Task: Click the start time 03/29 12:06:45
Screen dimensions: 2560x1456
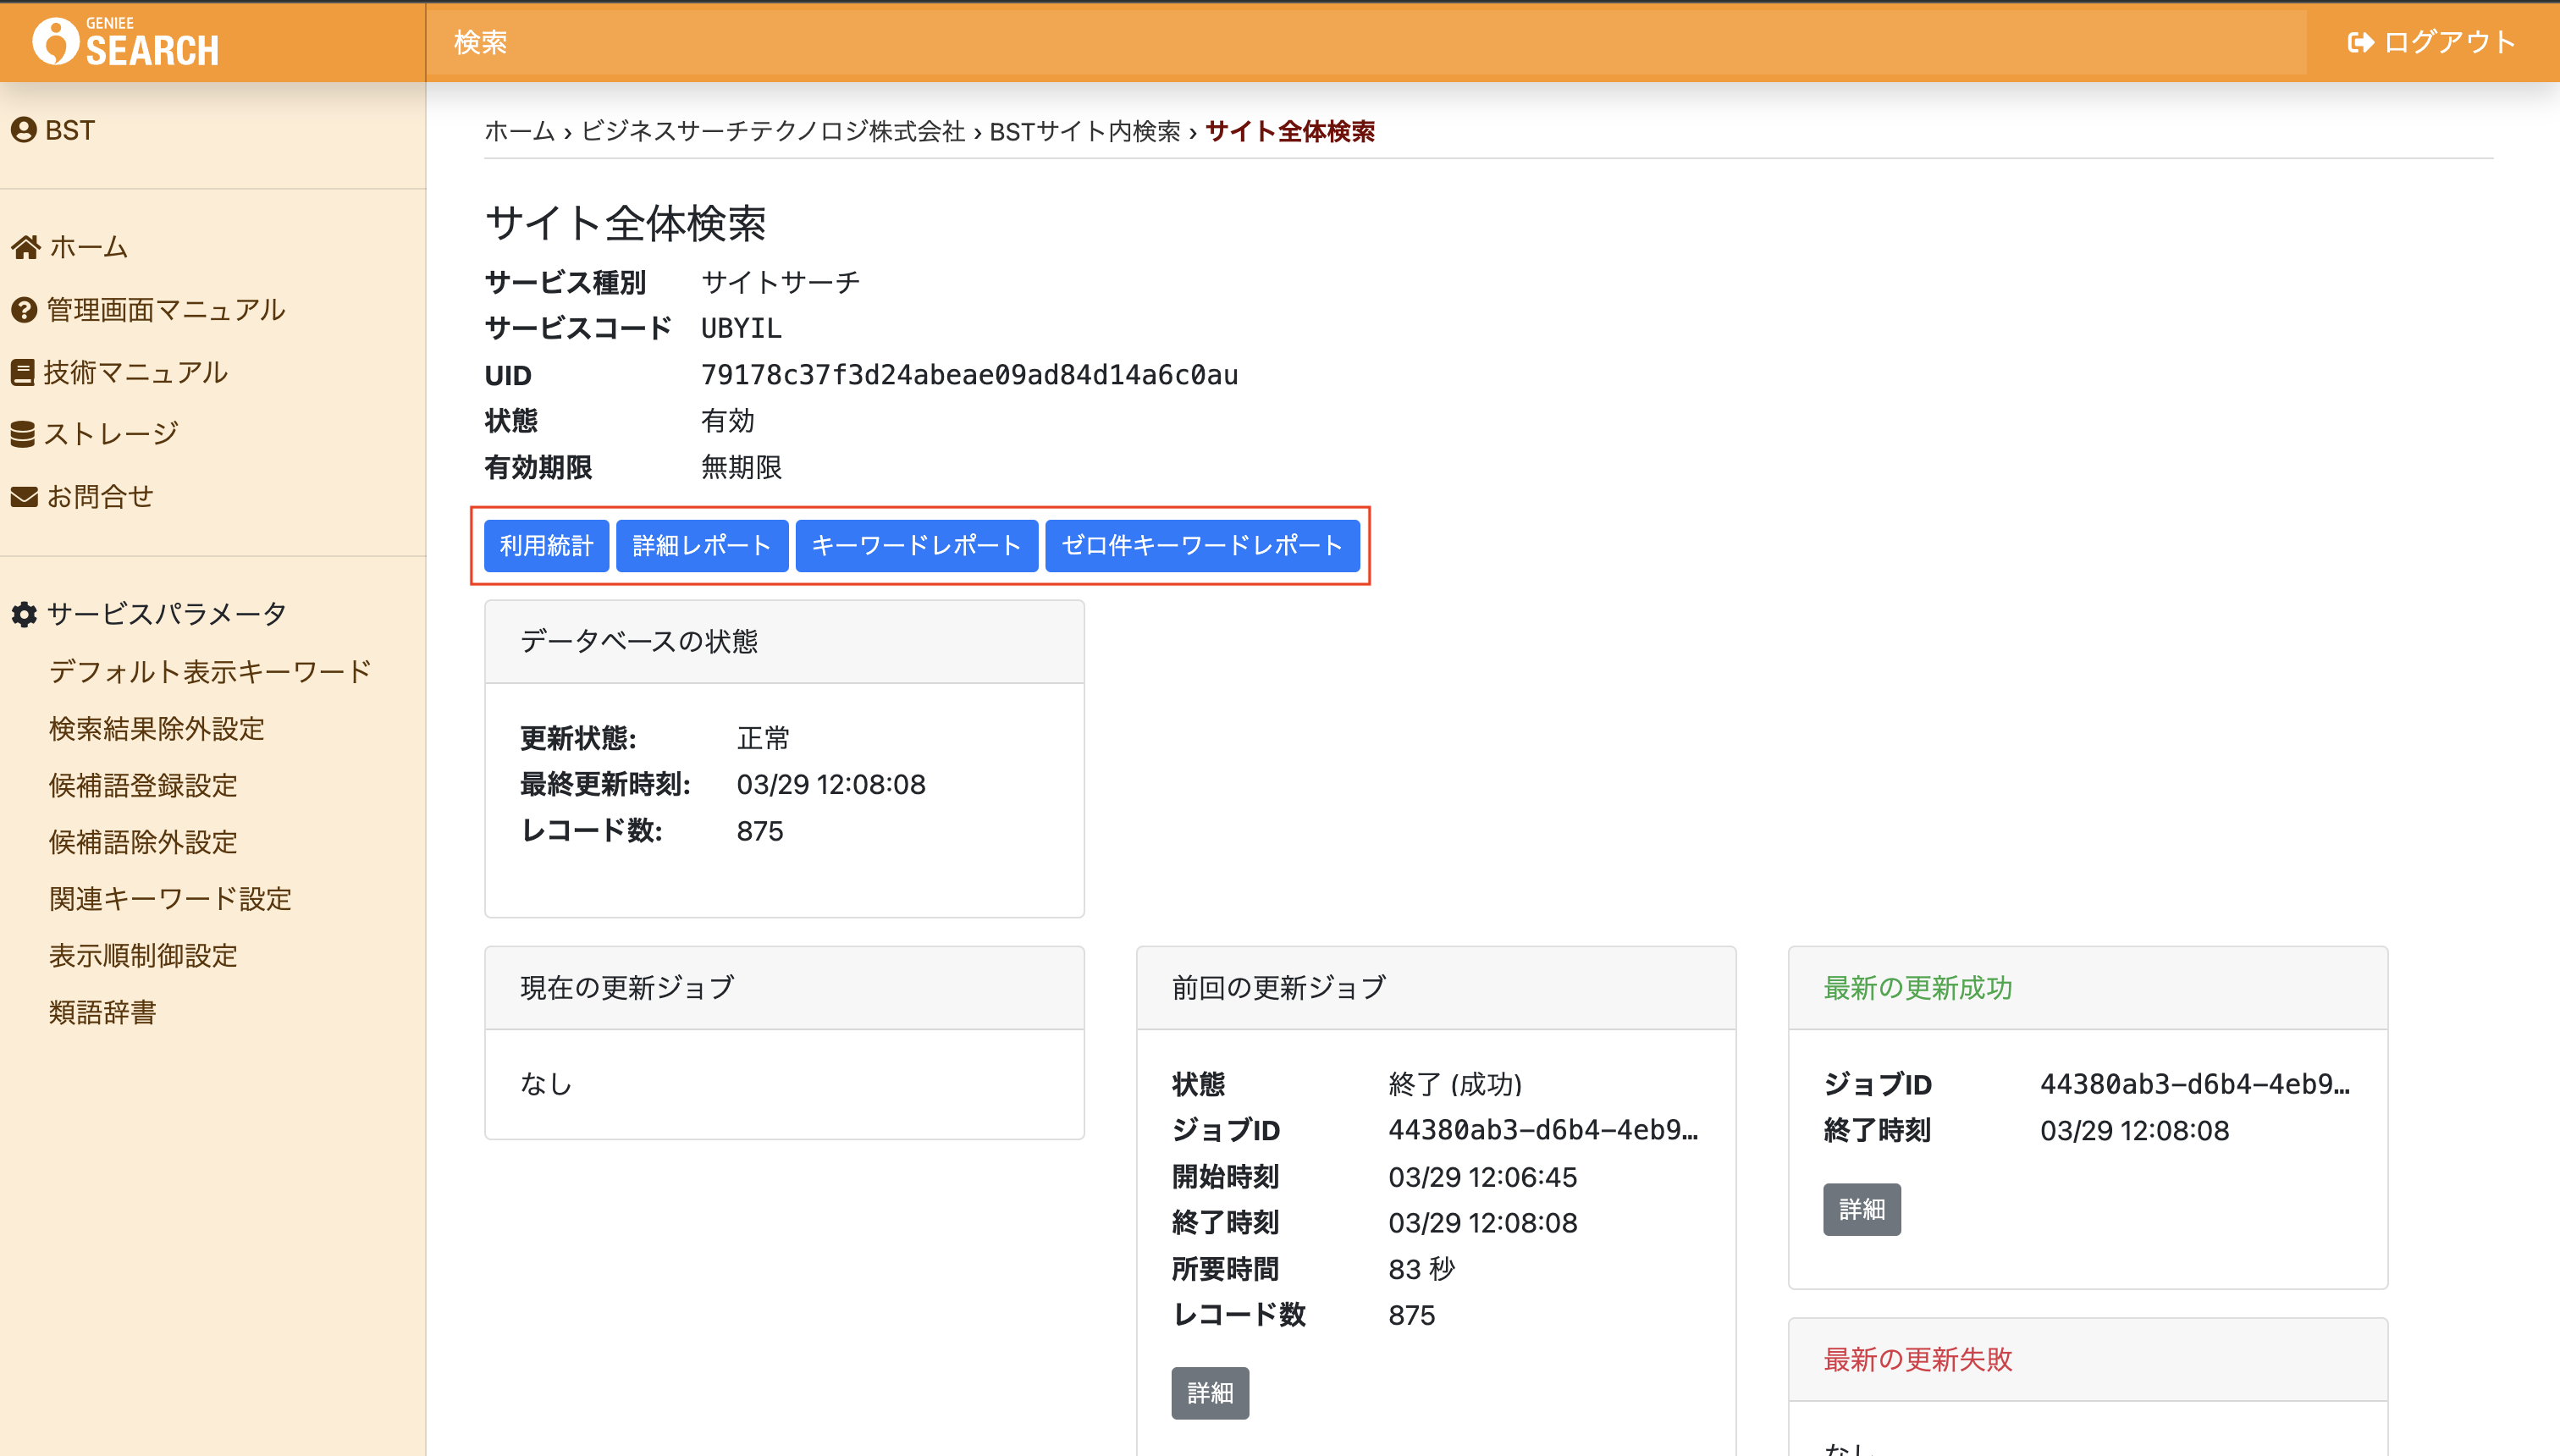Action: coord(1482,1177)
